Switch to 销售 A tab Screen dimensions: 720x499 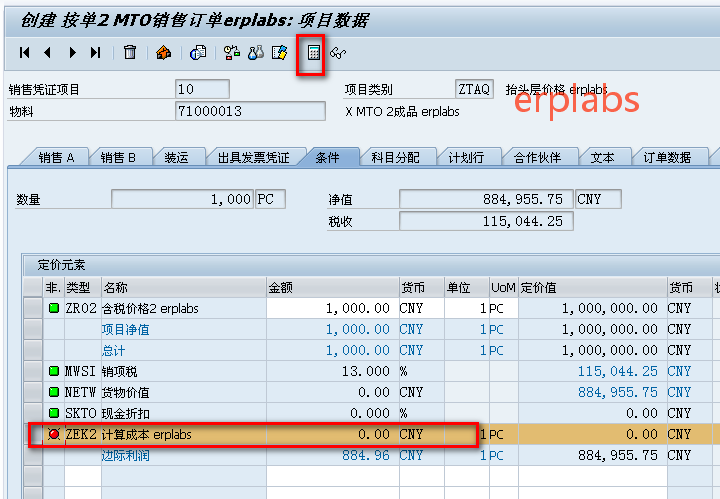tap(56, 158)
